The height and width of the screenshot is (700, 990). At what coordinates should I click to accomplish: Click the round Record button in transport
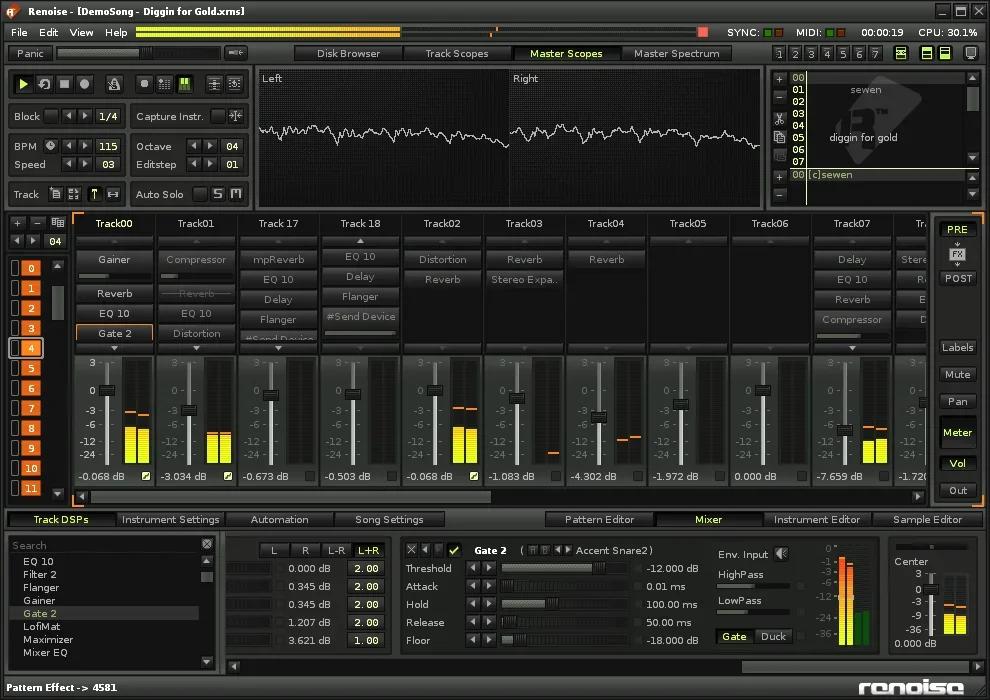[x=85, y=85]
